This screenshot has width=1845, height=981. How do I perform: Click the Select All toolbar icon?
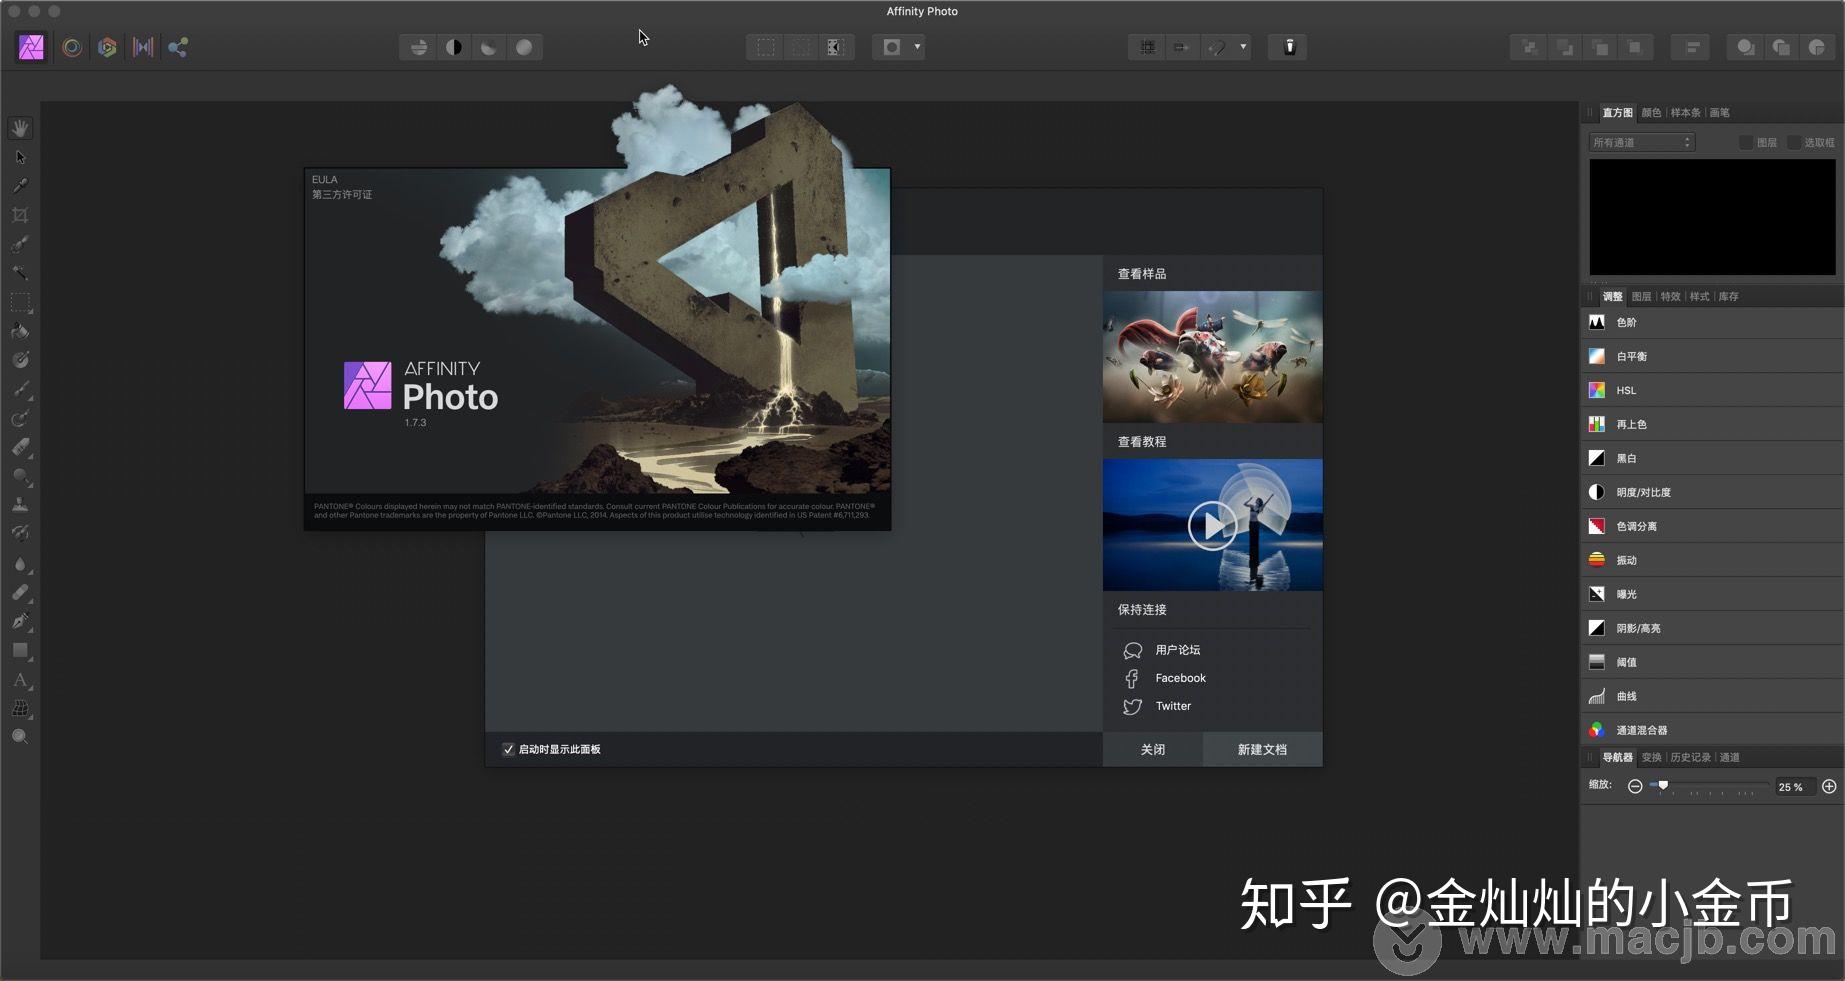pyautogui.click(x=765, y=47)
